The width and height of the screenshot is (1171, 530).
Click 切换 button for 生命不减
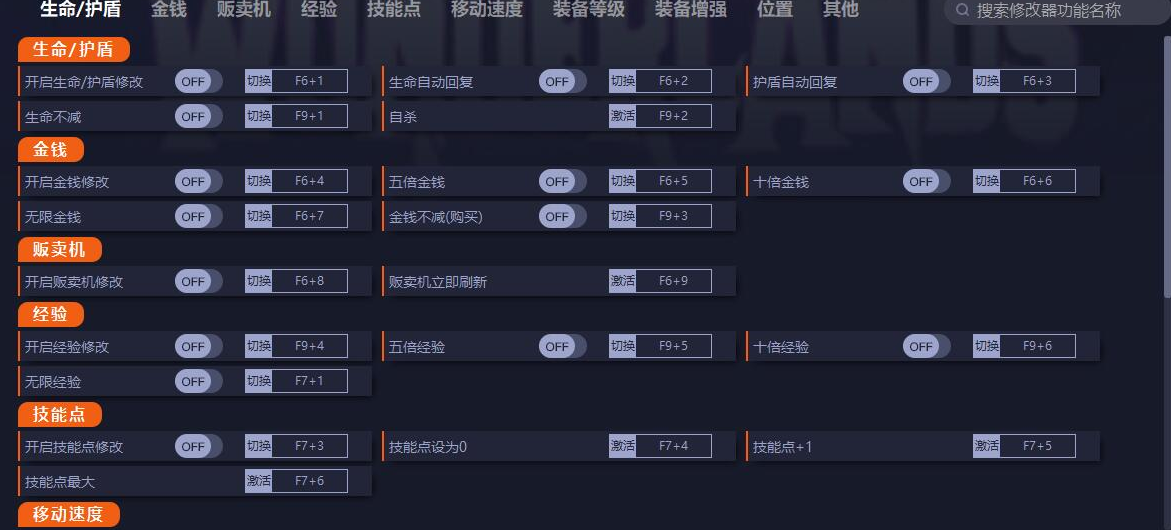pos(258,116)
